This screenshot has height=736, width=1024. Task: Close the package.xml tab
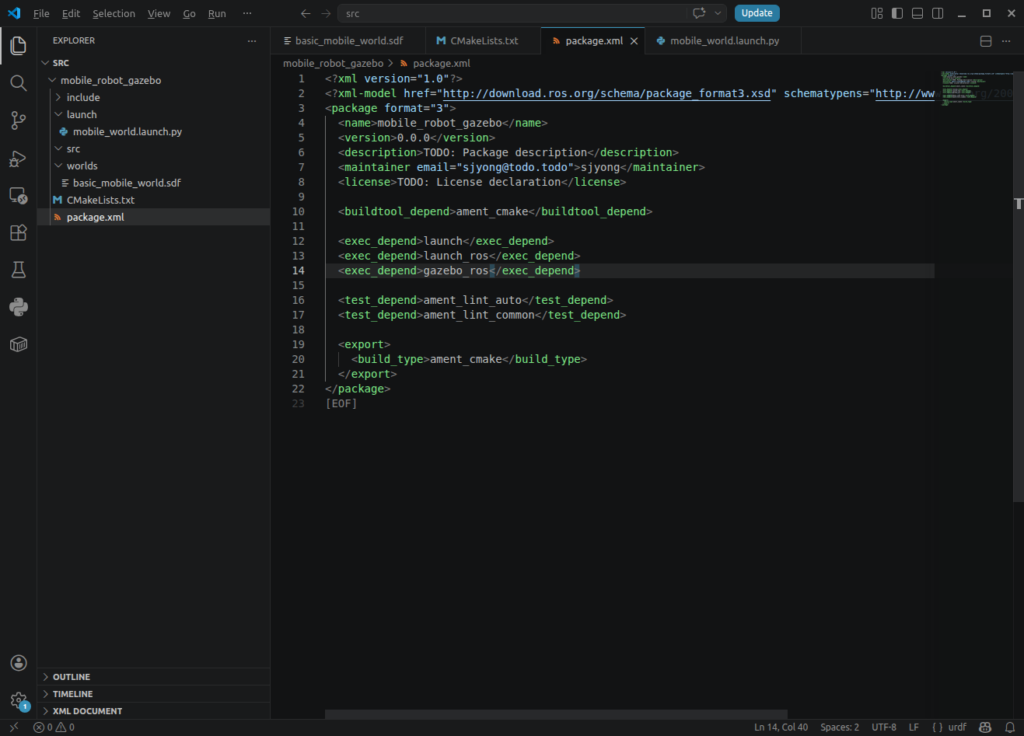(633, 40)
